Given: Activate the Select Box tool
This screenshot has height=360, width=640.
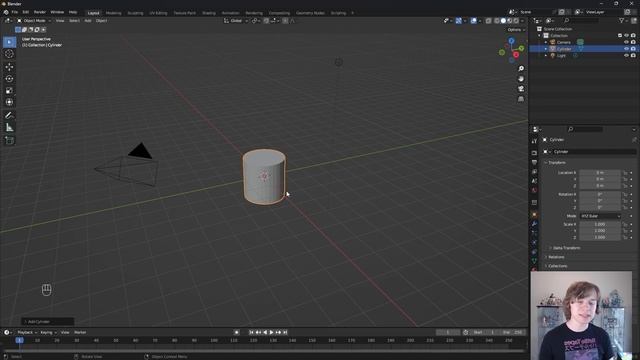Looking at the screenshot, I should (9, 42).
